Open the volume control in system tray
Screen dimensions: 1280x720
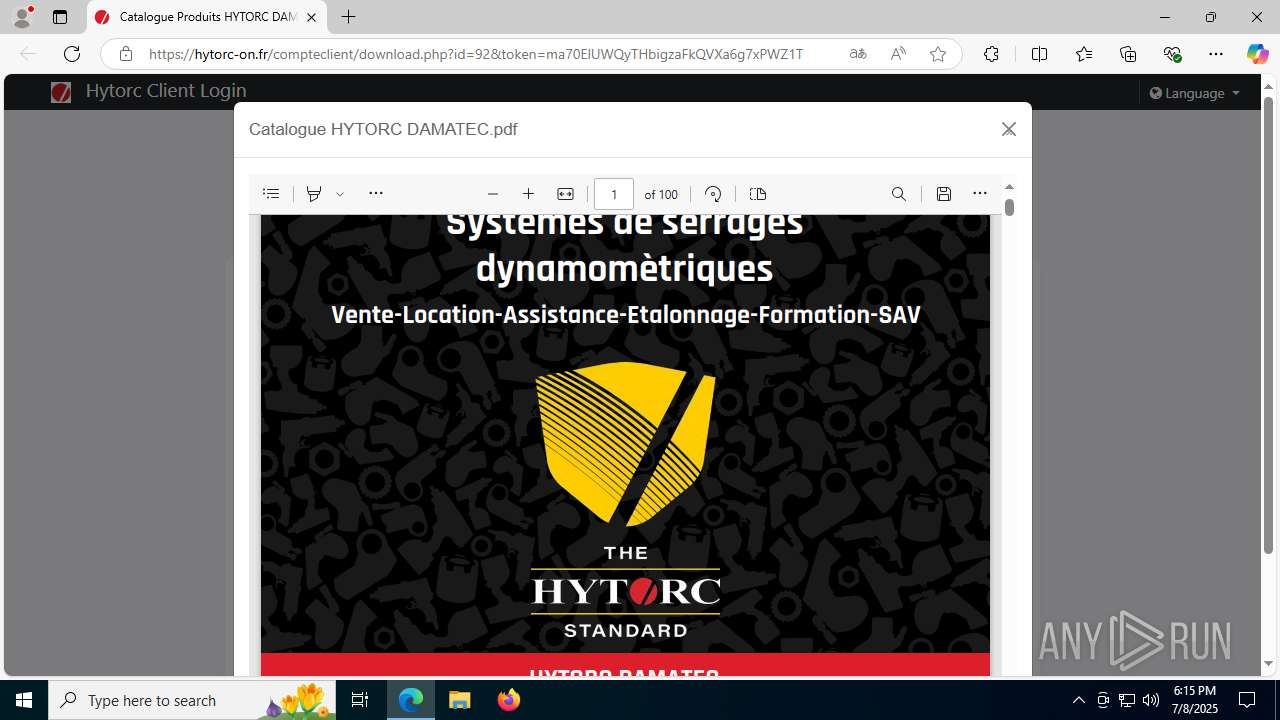point(1151,700)
